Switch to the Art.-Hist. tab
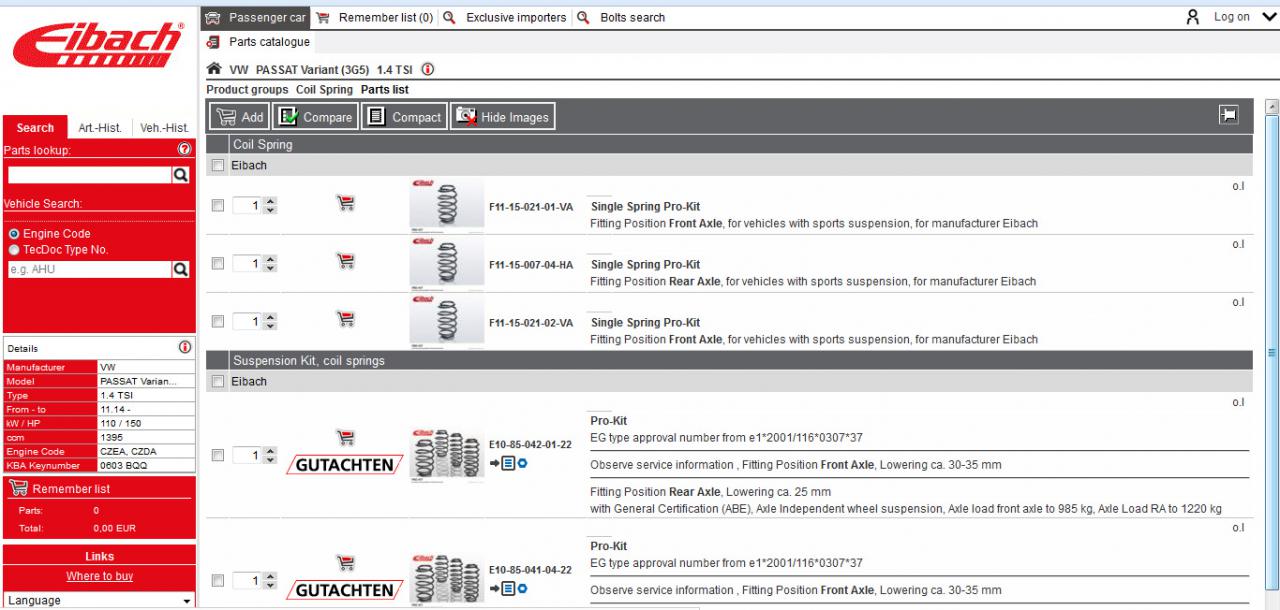Screen dimensions: 1280x610 [x=100, y=128]
